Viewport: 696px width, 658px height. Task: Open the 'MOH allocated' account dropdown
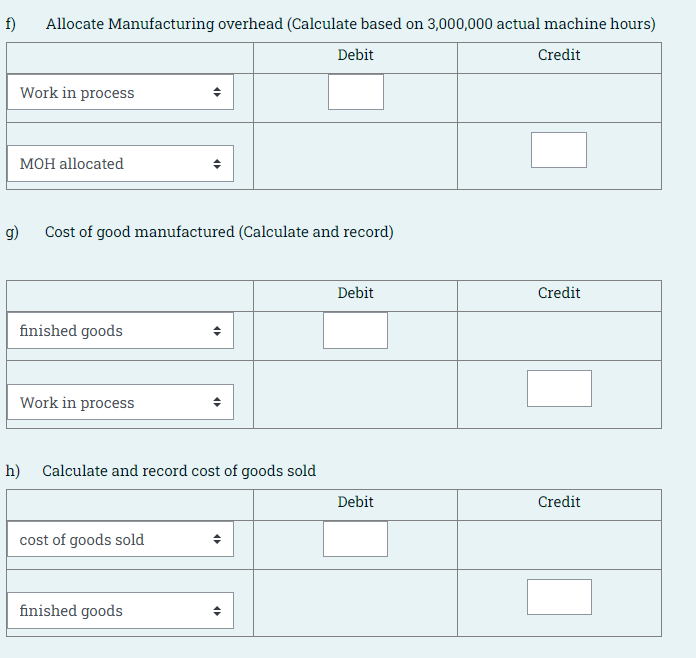[x=120, y=163]
